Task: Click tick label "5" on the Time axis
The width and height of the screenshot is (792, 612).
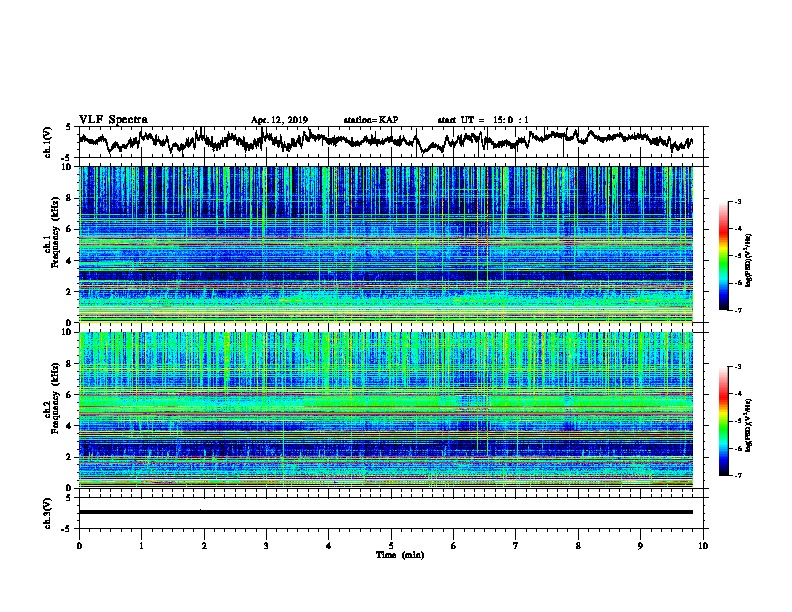Action: pos(391,546)
